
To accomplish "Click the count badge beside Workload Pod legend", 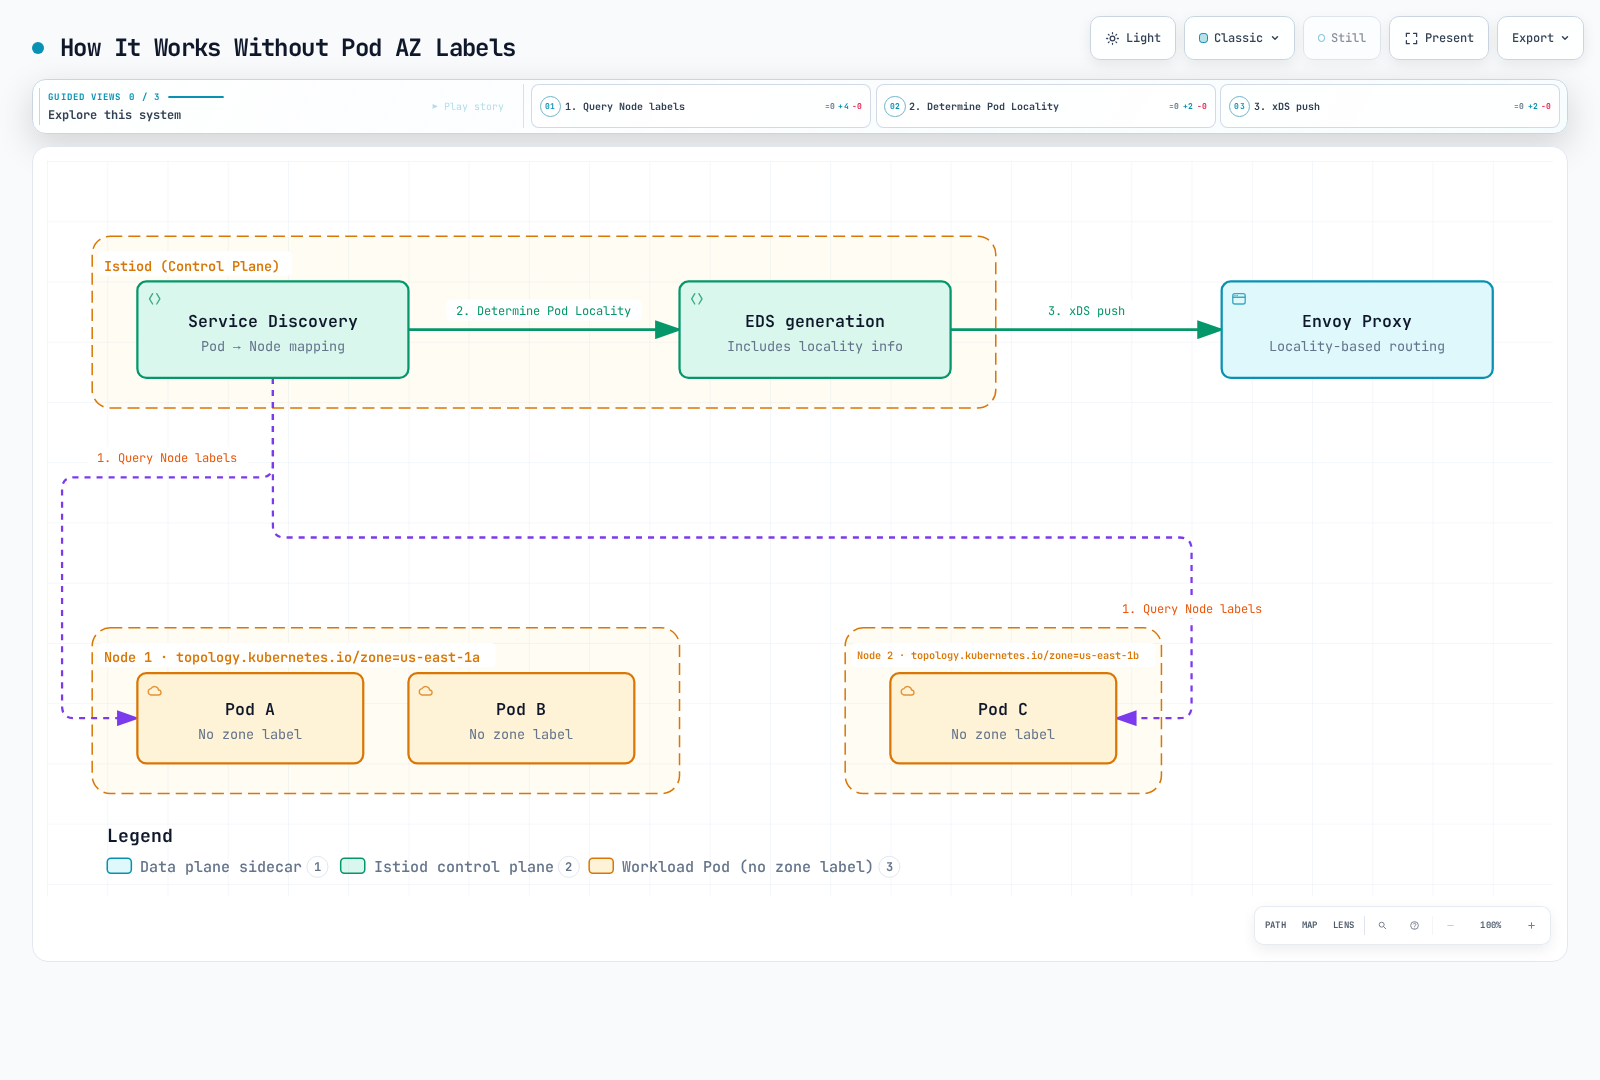I will (x=889, y=867).
